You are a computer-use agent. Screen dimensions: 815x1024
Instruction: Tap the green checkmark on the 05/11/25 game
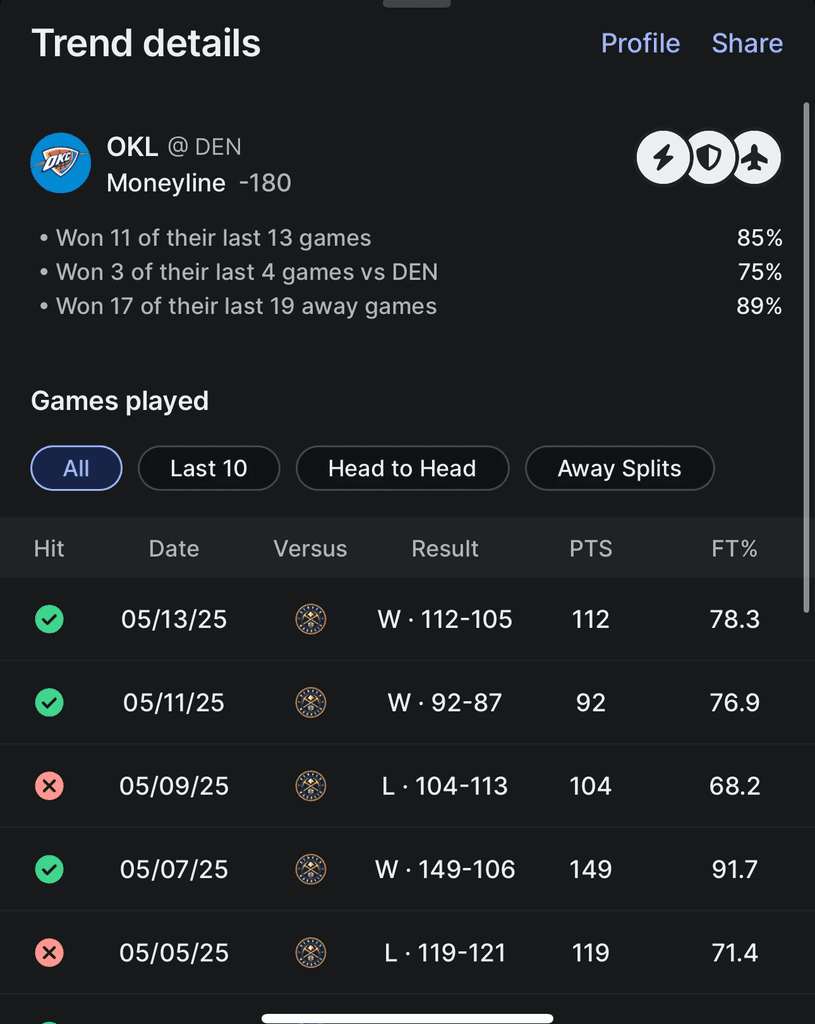pos(49,702)
